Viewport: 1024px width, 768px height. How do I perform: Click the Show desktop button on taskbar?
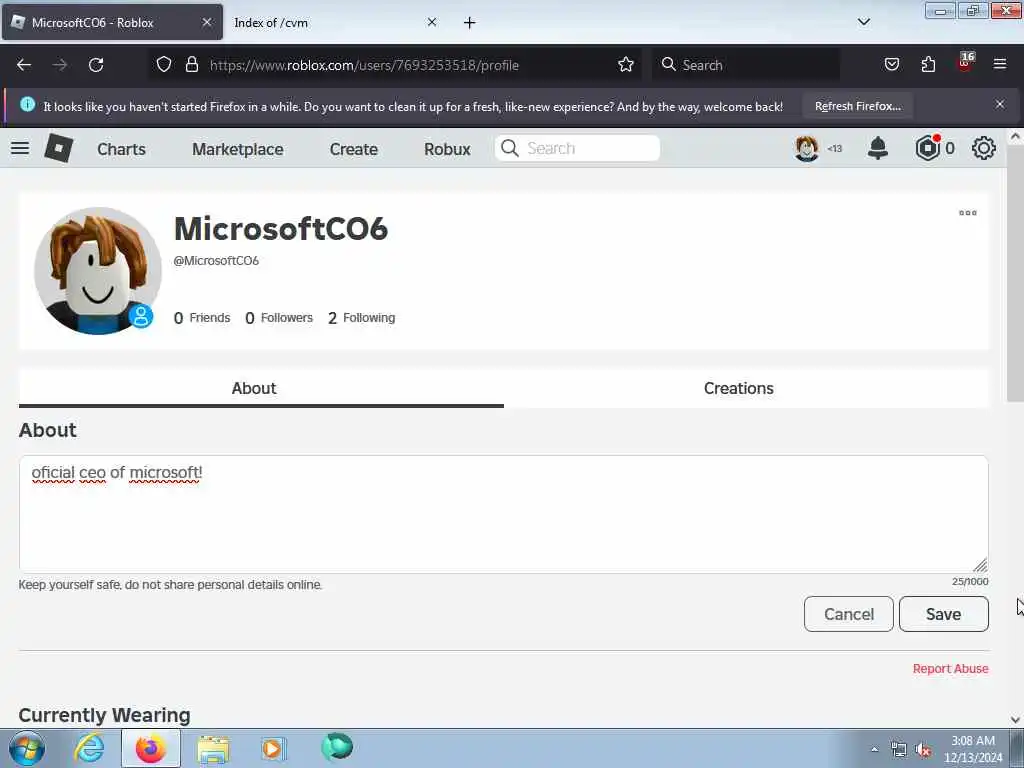click(x=1016, y=748)
